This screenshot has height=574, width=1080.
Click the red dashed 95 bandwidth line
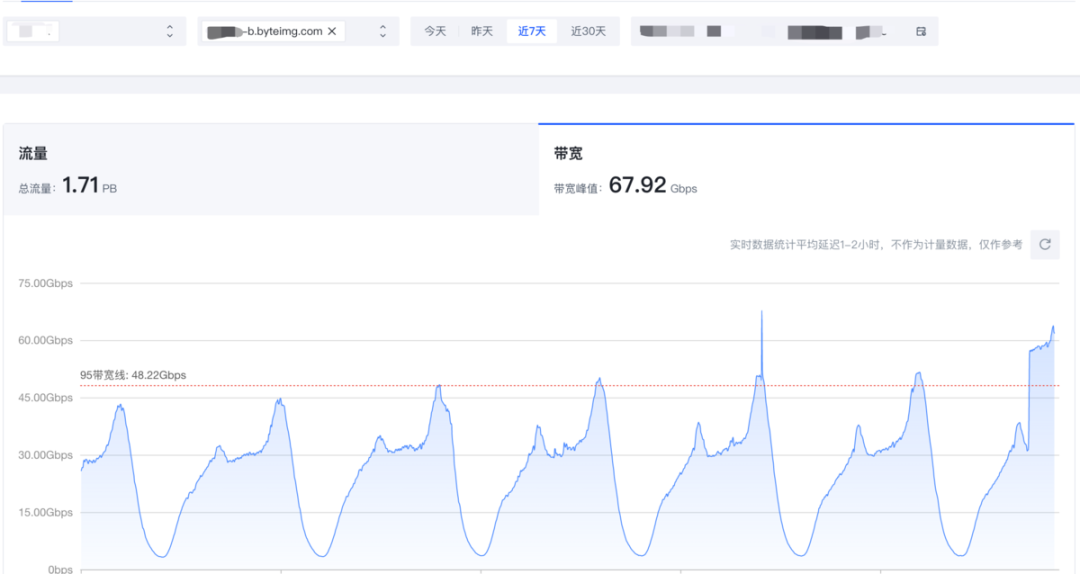(569, 386)
